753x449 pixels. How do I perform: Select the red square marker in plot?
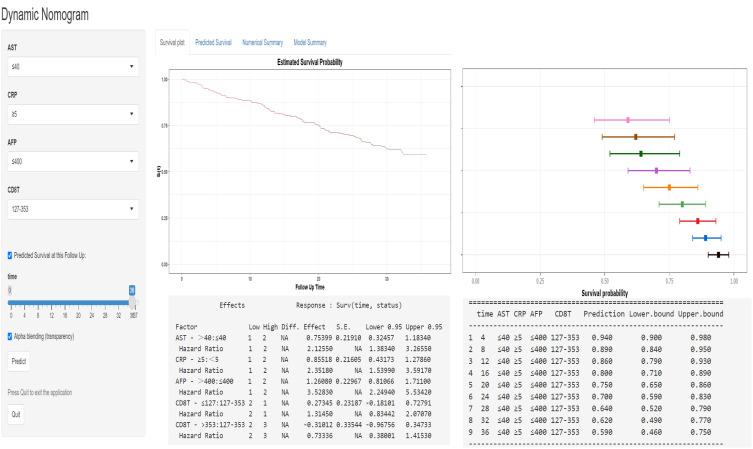[697, 220]
